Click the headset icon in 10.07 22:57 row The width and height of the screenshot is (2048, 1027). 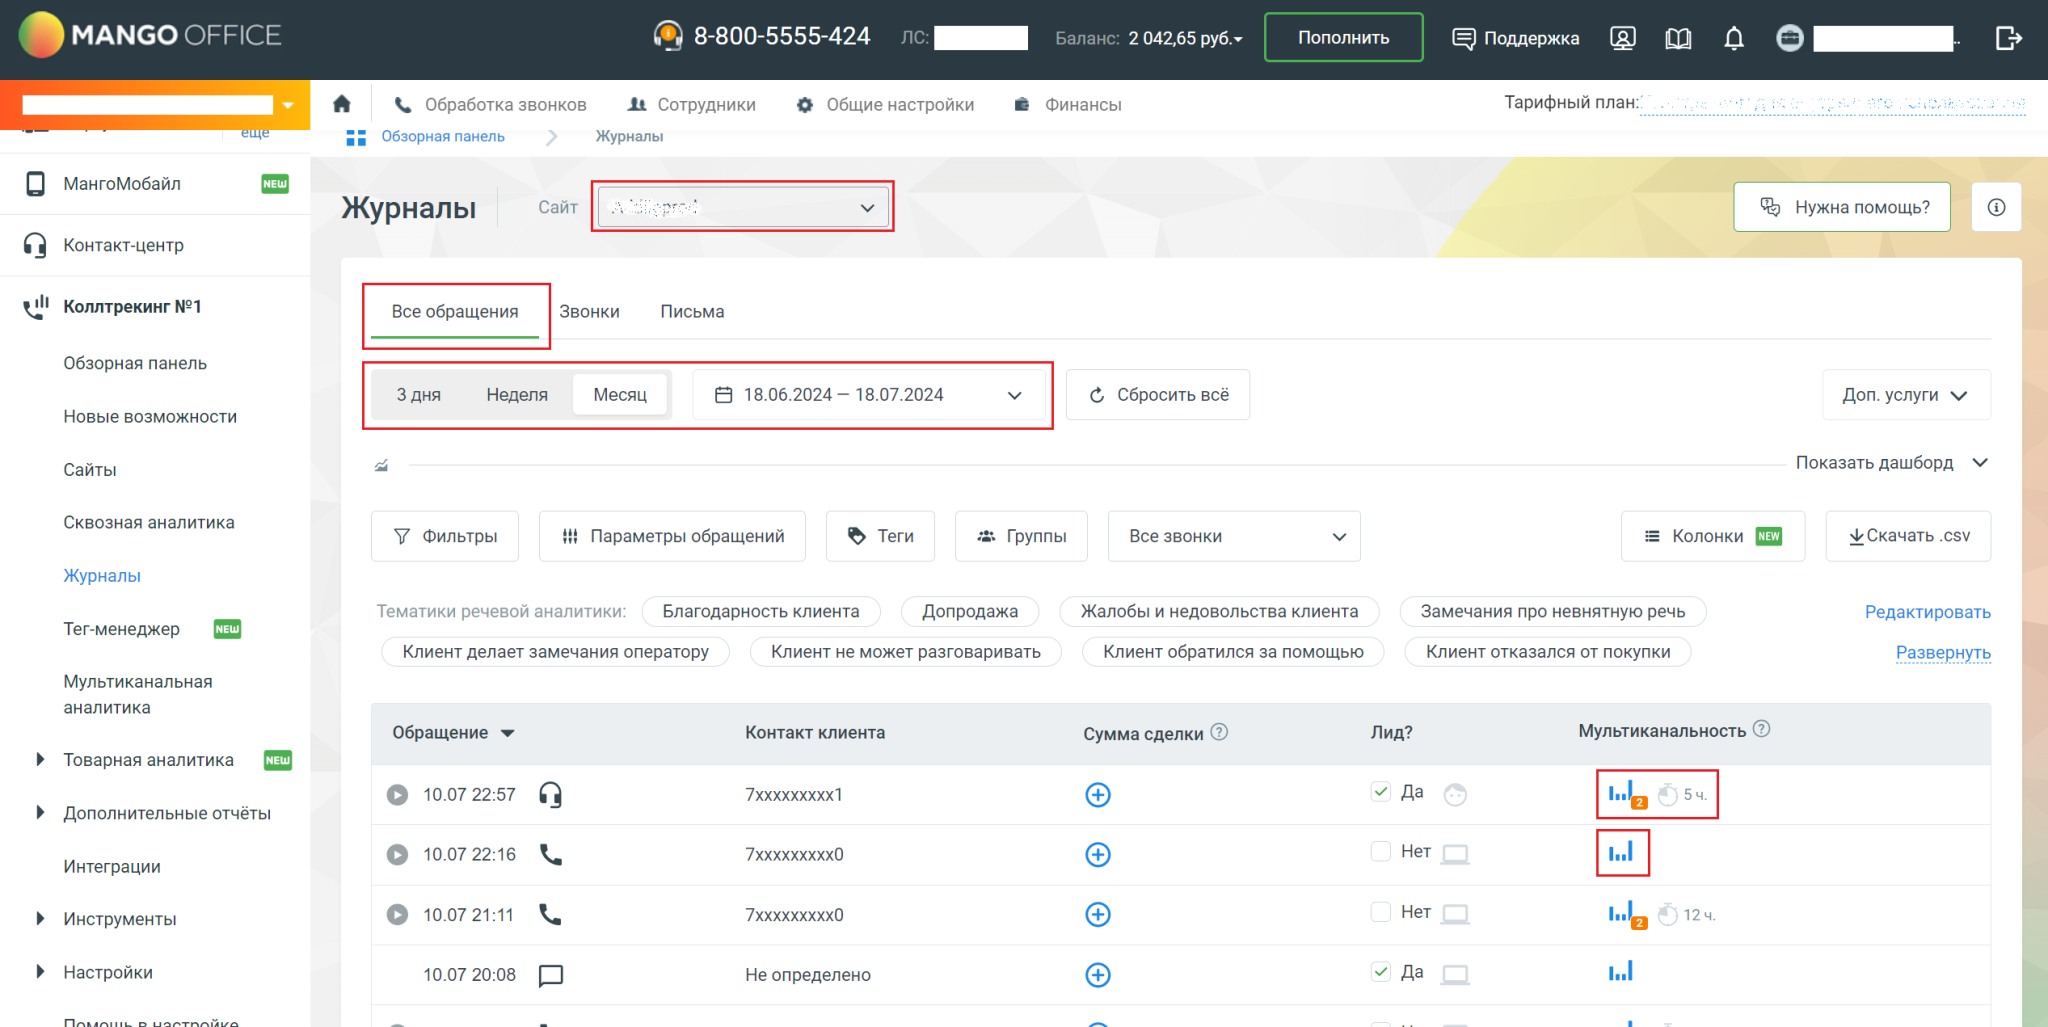(550, 795)
